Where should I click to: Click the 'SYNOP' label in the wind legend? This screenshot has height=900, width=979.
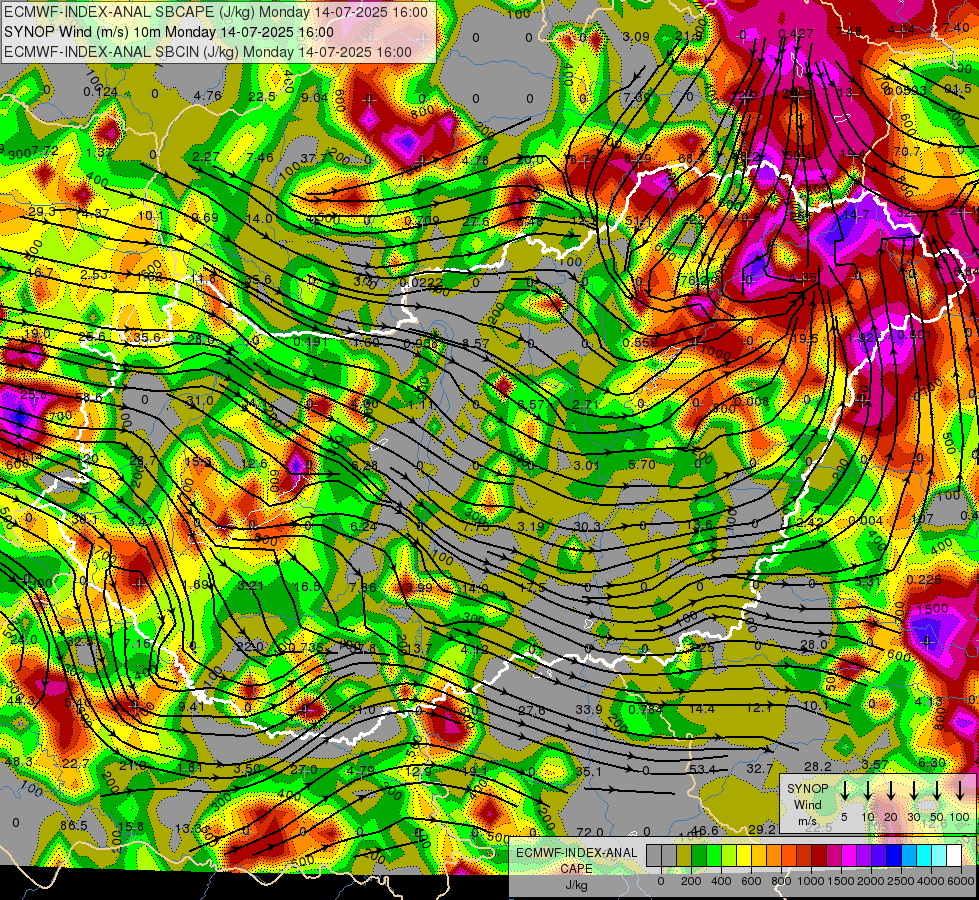807,789
